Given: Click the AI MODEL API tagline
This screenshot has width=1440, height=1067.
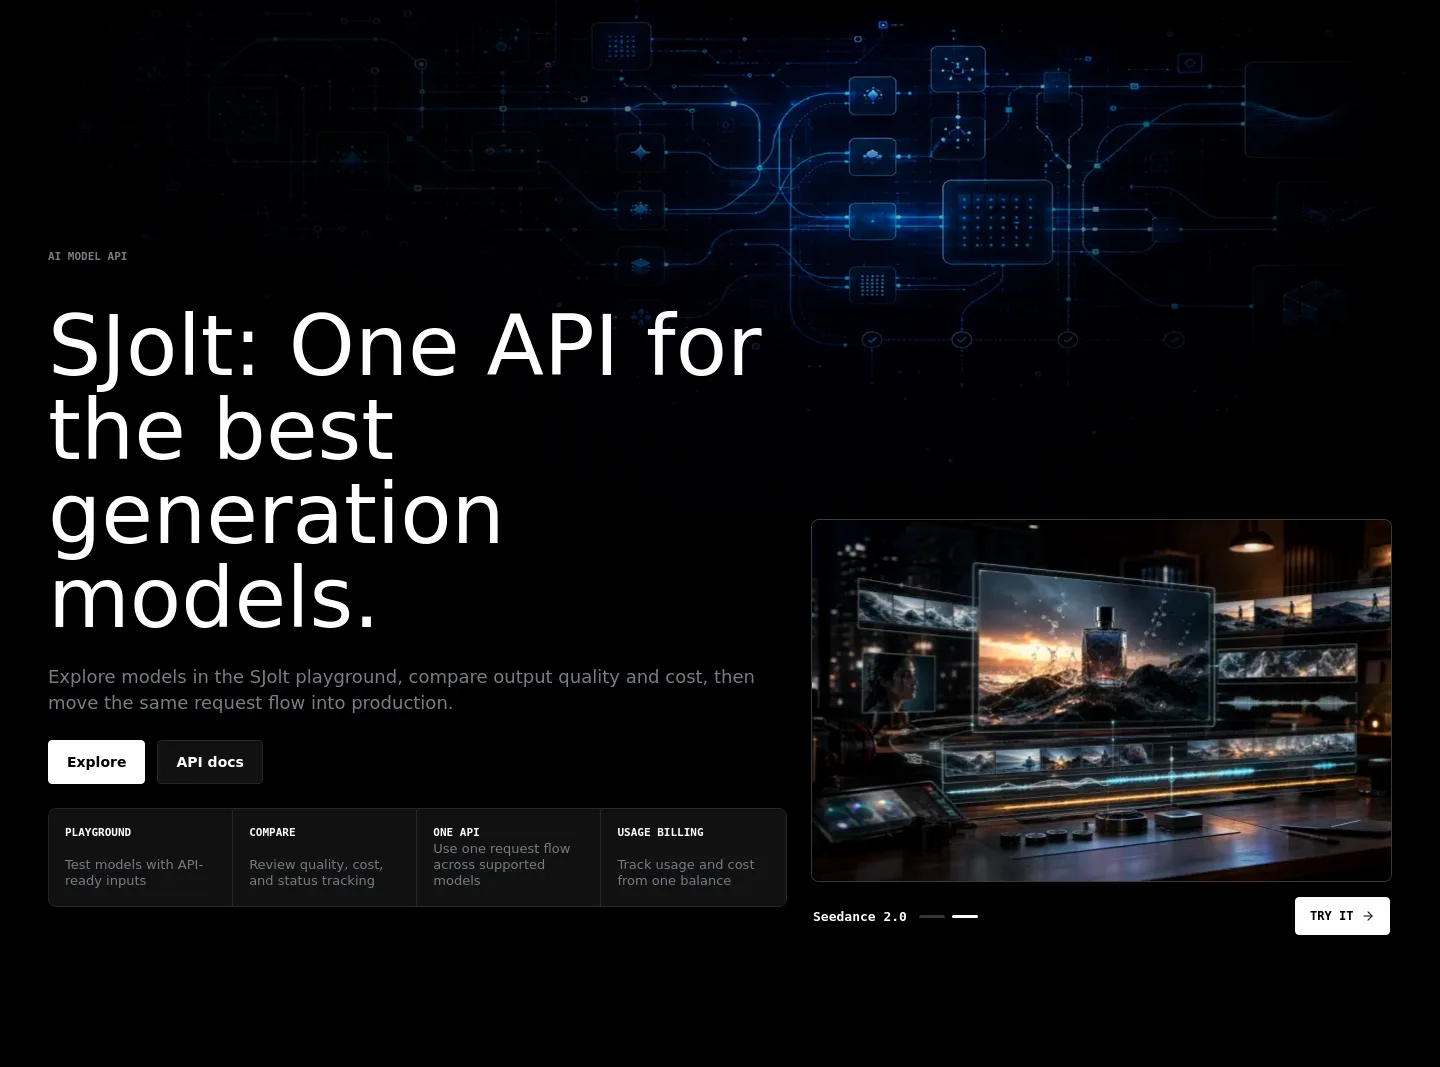Looking at the screenshot, I should tap(88, 256).
